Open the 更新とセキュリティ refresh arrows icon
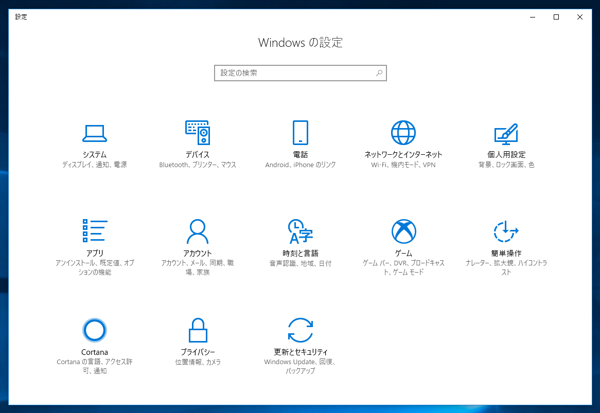 pyautogui.click(x=300, y=330)
